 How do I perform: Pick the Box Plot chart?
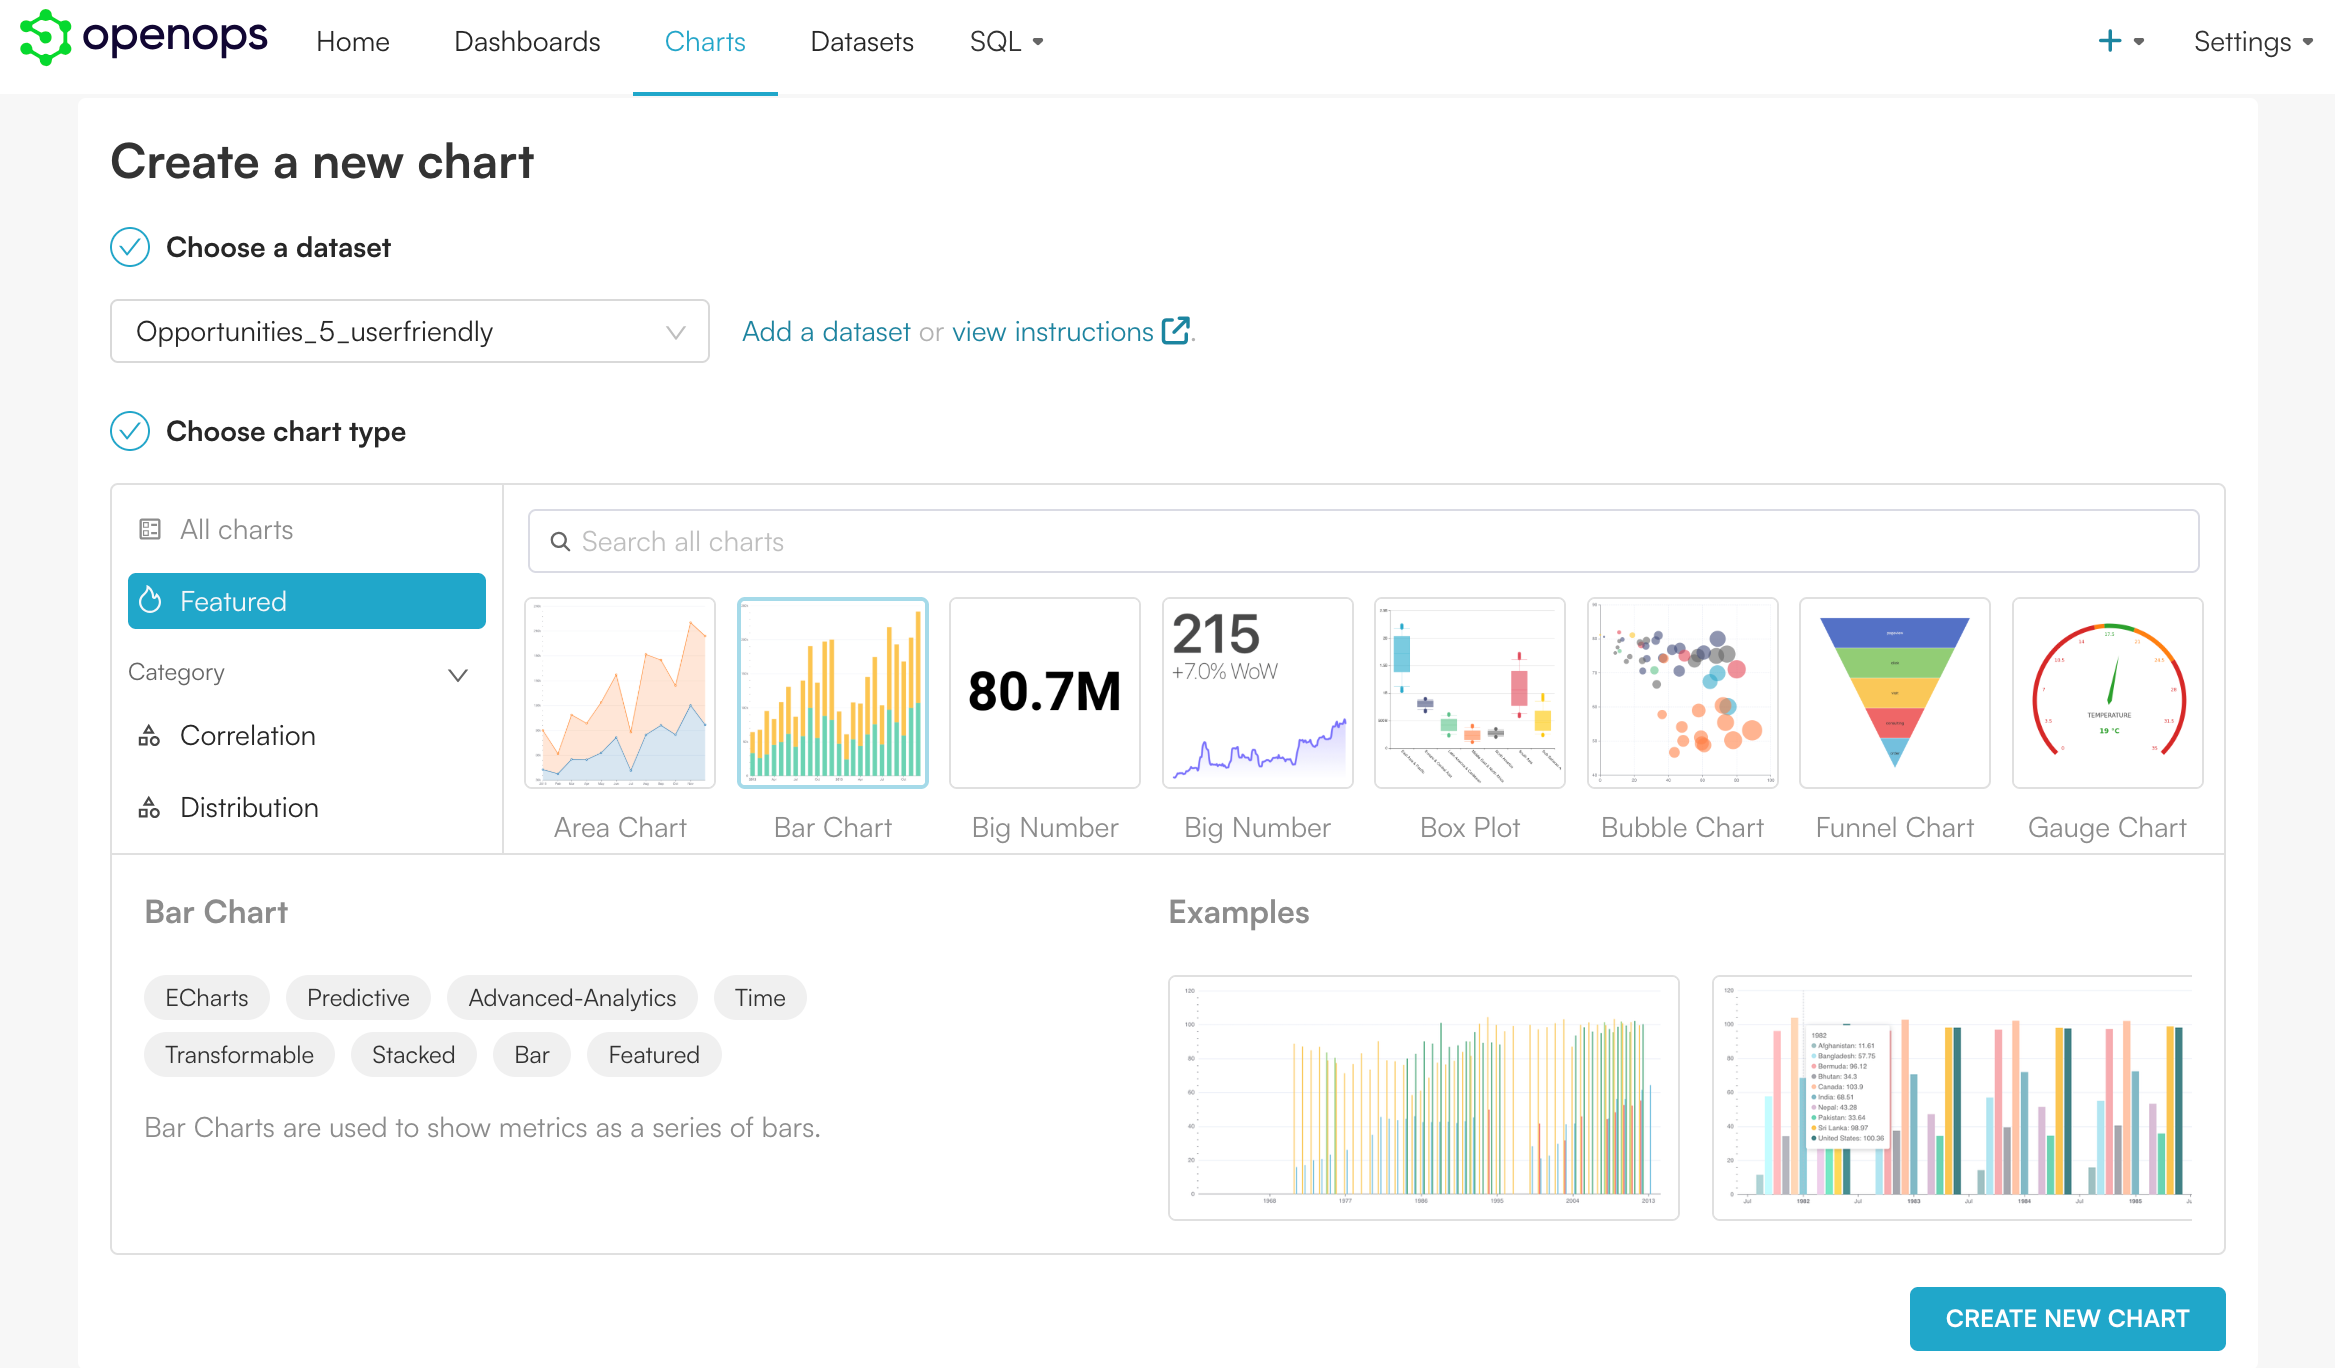pos(1469,693)
